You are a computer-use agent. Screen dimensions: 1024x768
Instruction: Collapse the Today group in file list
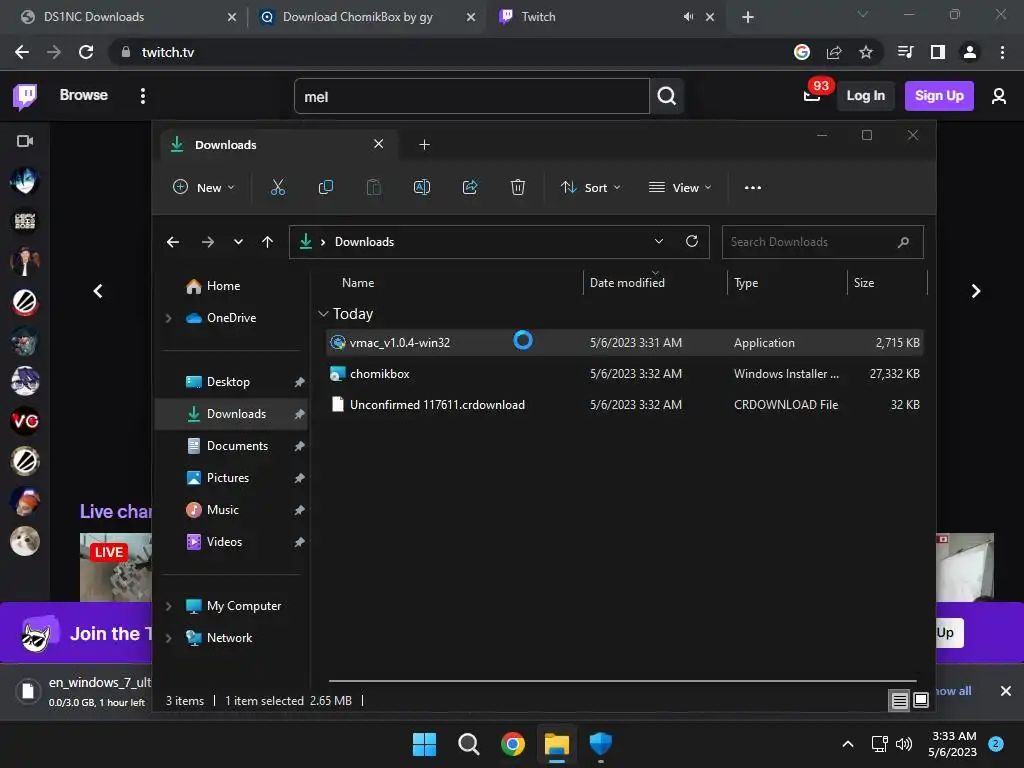tap(323, 314)
